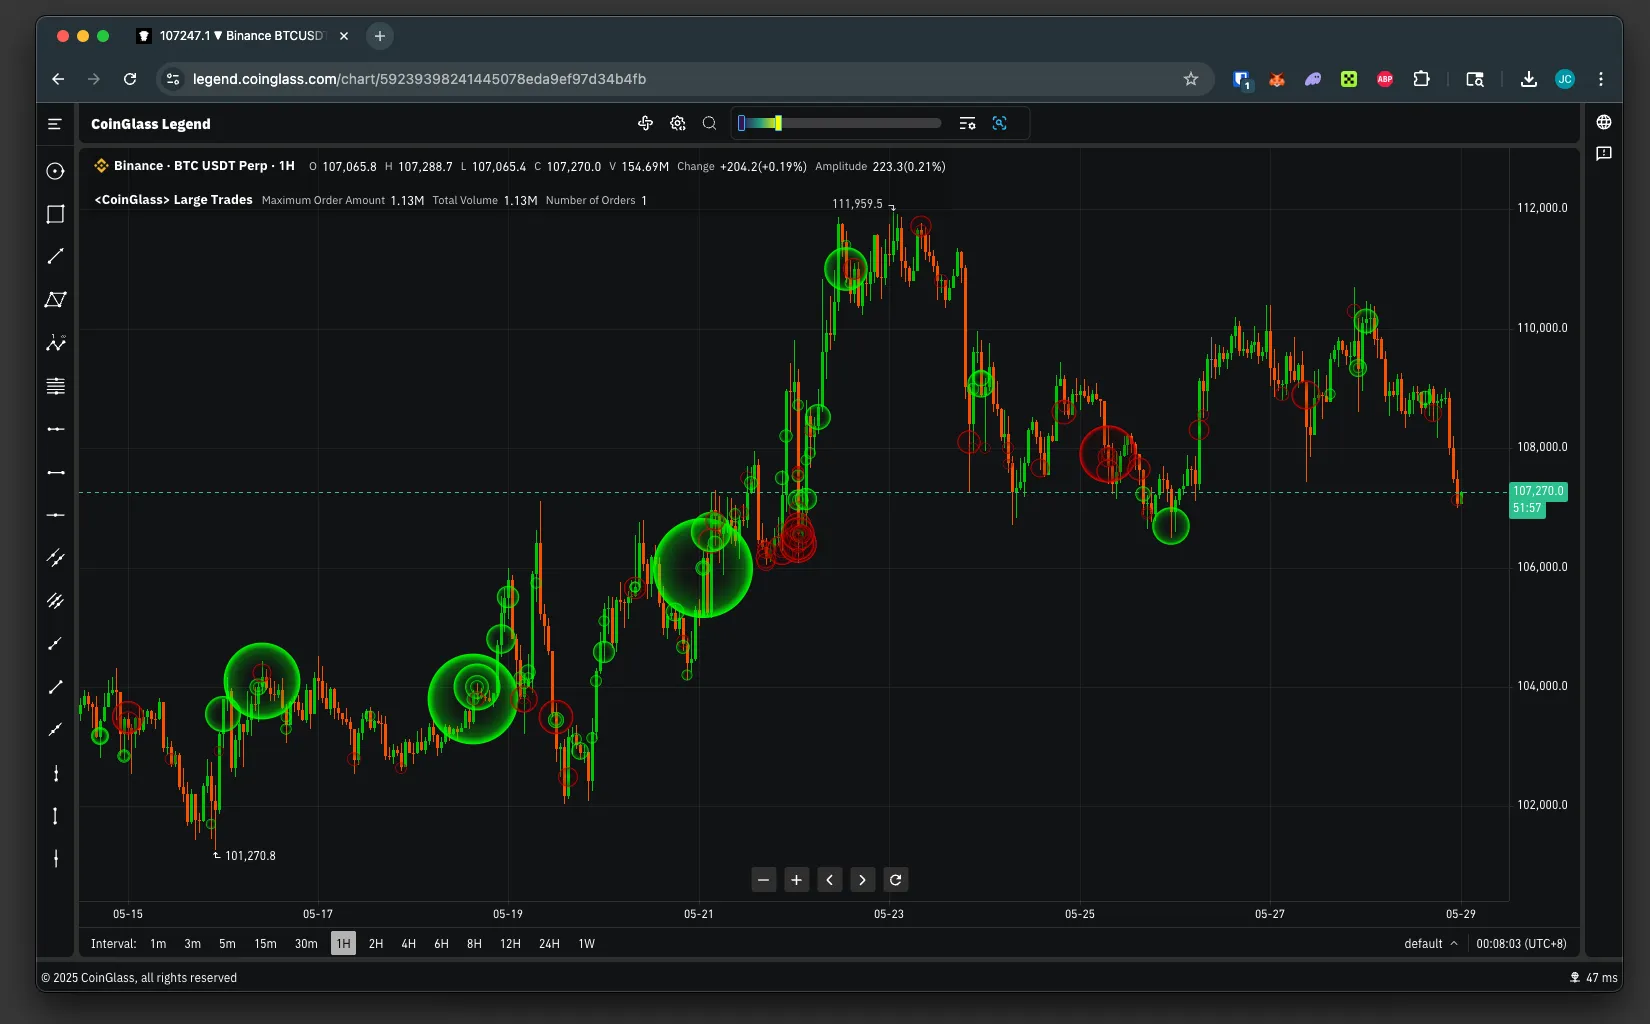Click the refresh chart button

point(895,880)
